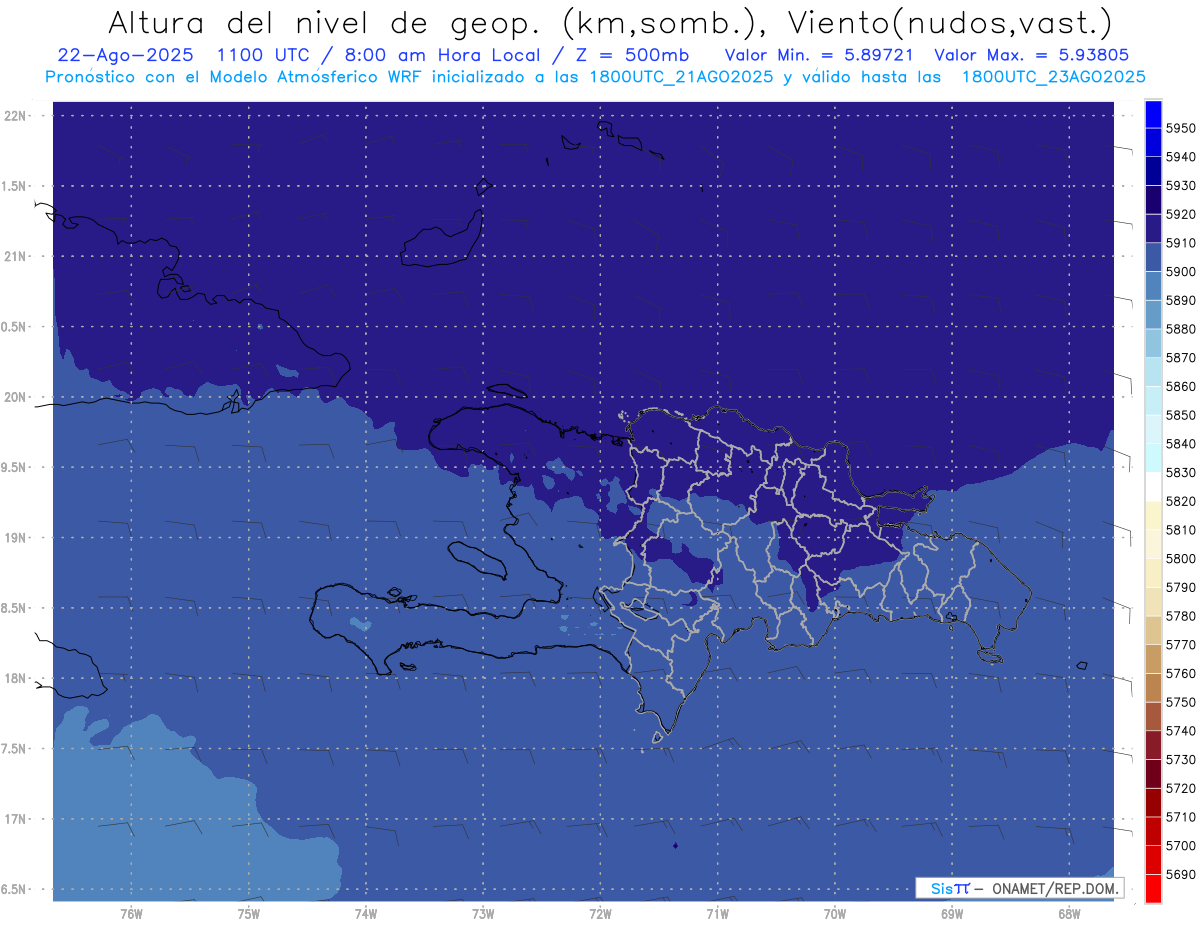Click the '22N' latitude axis label
1200x927 pixels.
[15, 115]
